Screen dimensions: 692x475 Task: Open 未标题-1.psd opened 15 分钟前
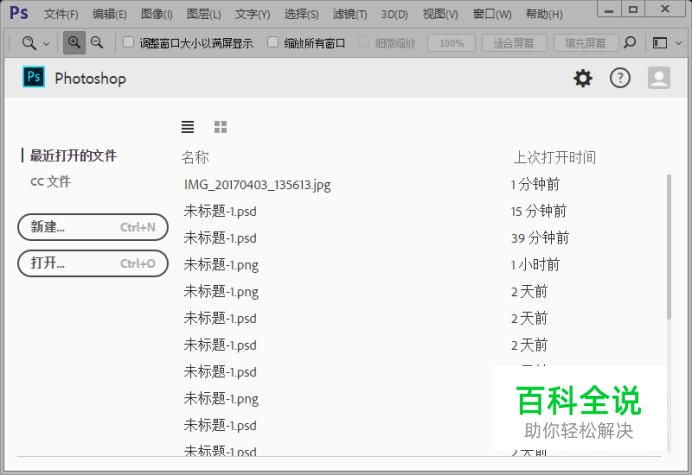[x=220, y=211]
